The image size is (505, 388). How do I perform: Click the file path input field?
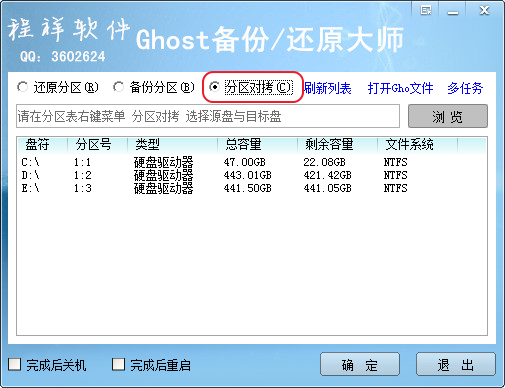[208, 116]
